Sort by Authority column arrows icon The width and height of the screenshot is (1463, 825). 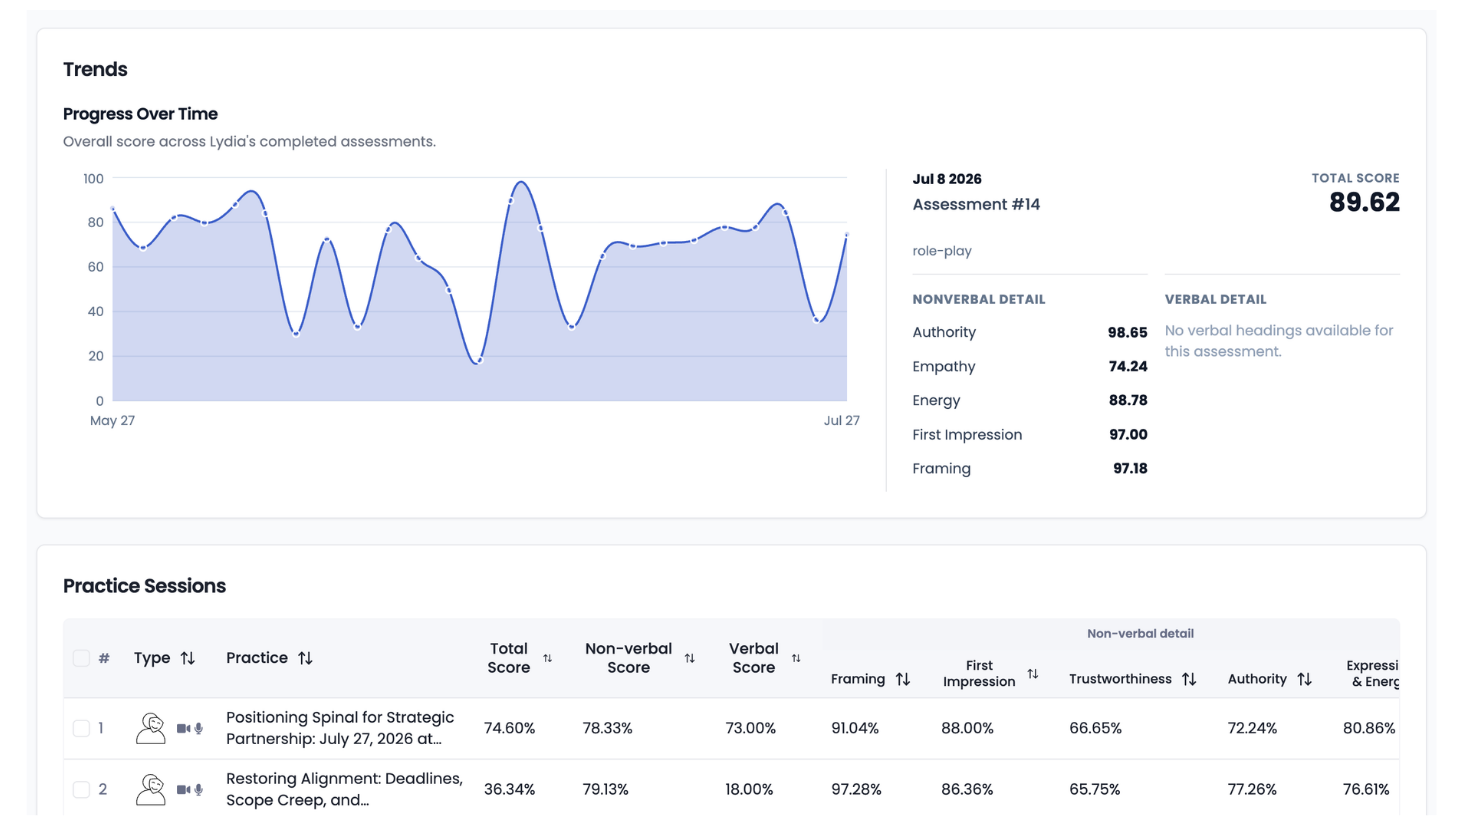click(1304, 679)
